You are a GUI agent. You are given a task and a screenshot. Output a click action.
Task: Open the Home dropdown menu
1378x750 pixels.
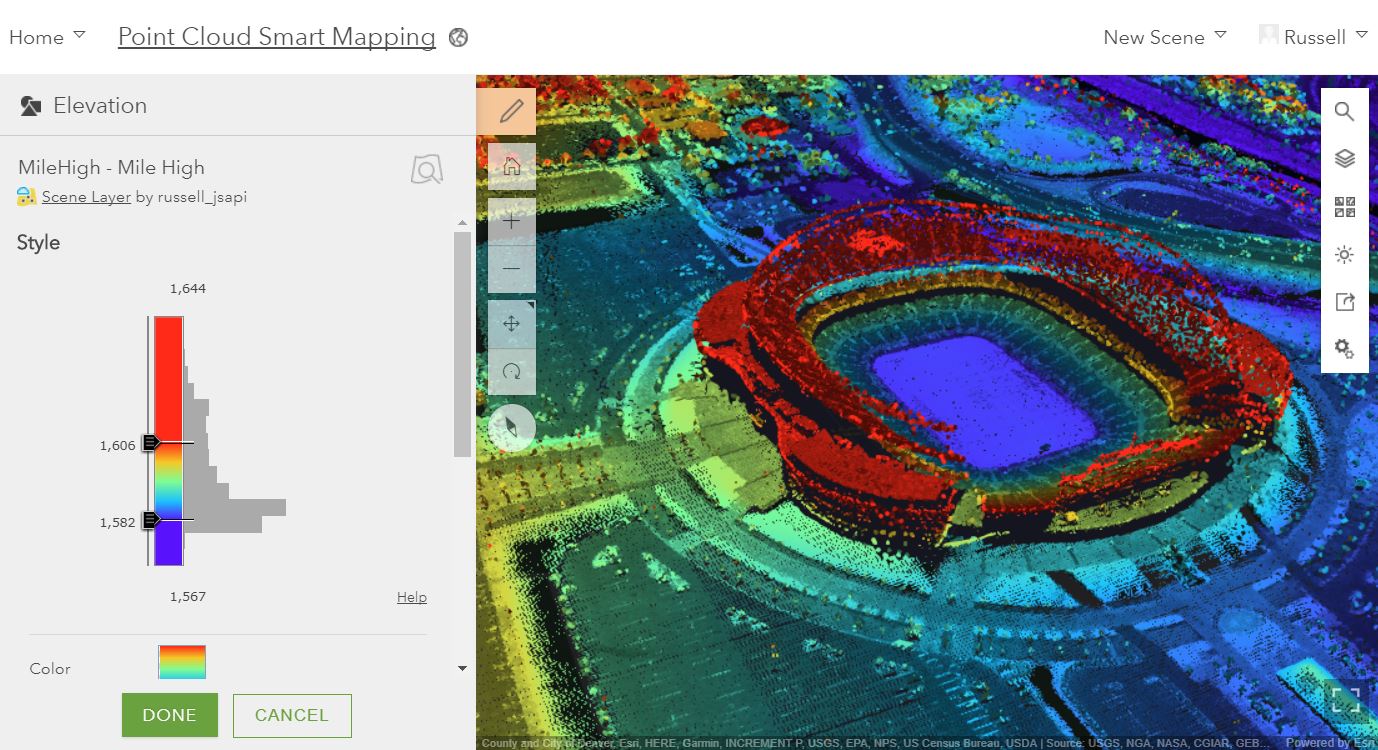47,37
